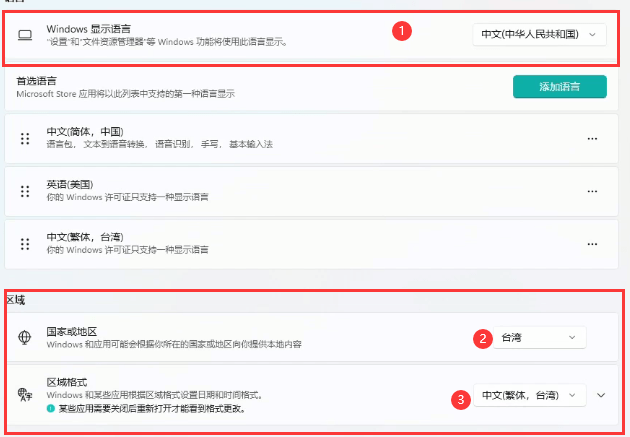The width and height of the screenshot is (630, 437).
Task: Click the globe icon beside 国家或地区
Action: click(25, 337)
